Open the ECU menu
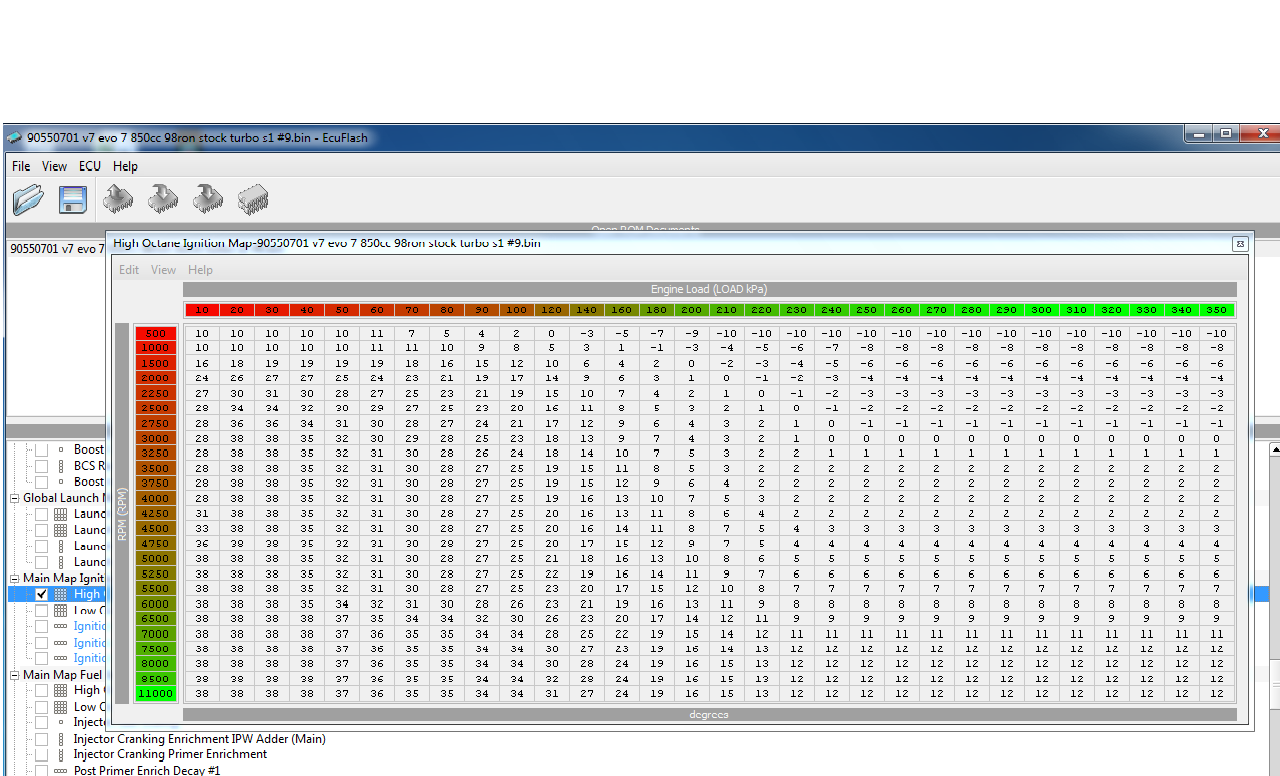Image resolution: width=1280 pixels, height=776 pixels. 90,166
